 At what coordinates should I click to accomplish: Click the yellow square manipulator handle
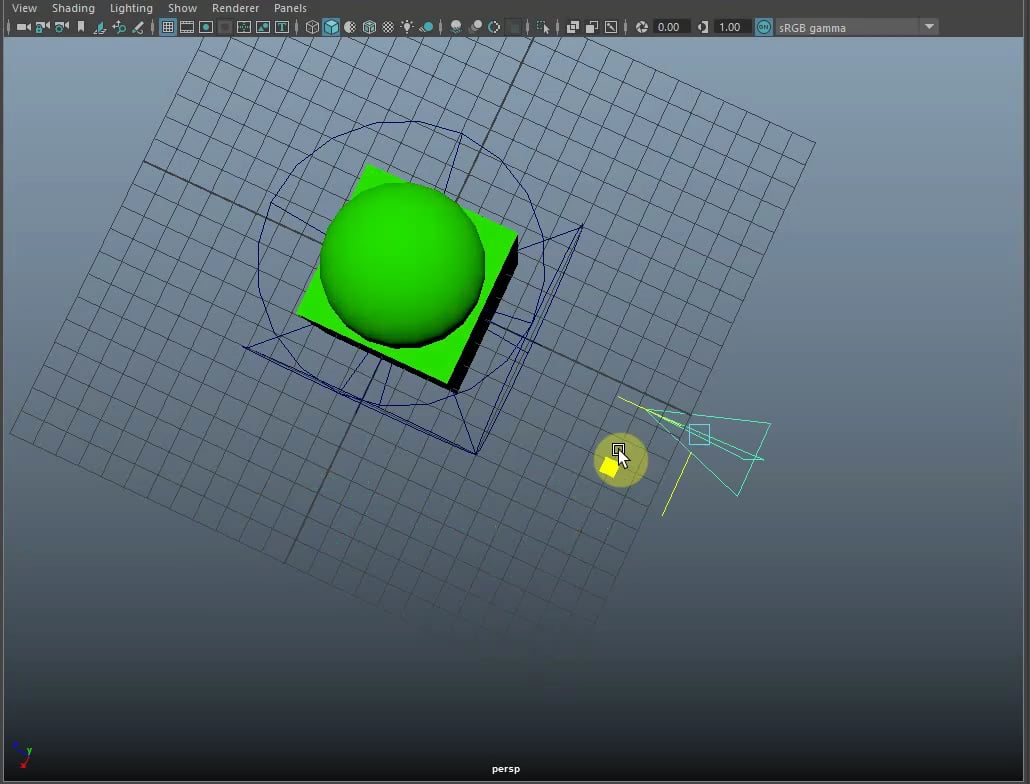click(608, 468)
